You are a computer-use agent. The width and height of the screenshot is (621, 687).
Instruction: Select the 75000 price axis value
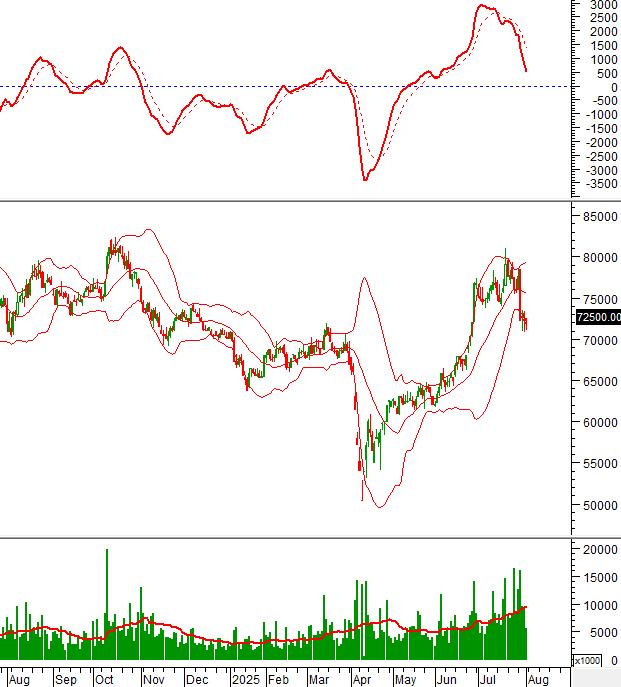pyautogui.click(x=600, y=299)
